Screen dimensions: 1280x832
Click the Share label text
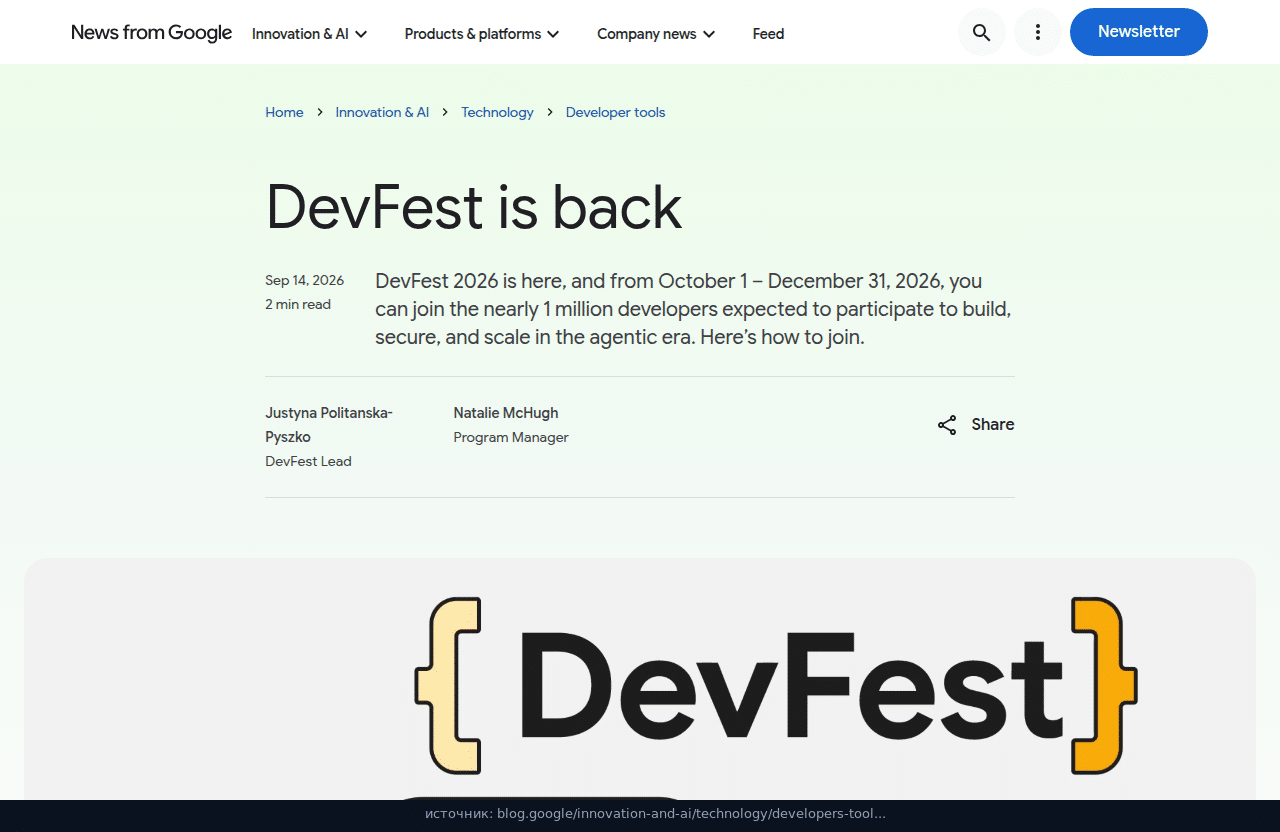coord(993,425)
